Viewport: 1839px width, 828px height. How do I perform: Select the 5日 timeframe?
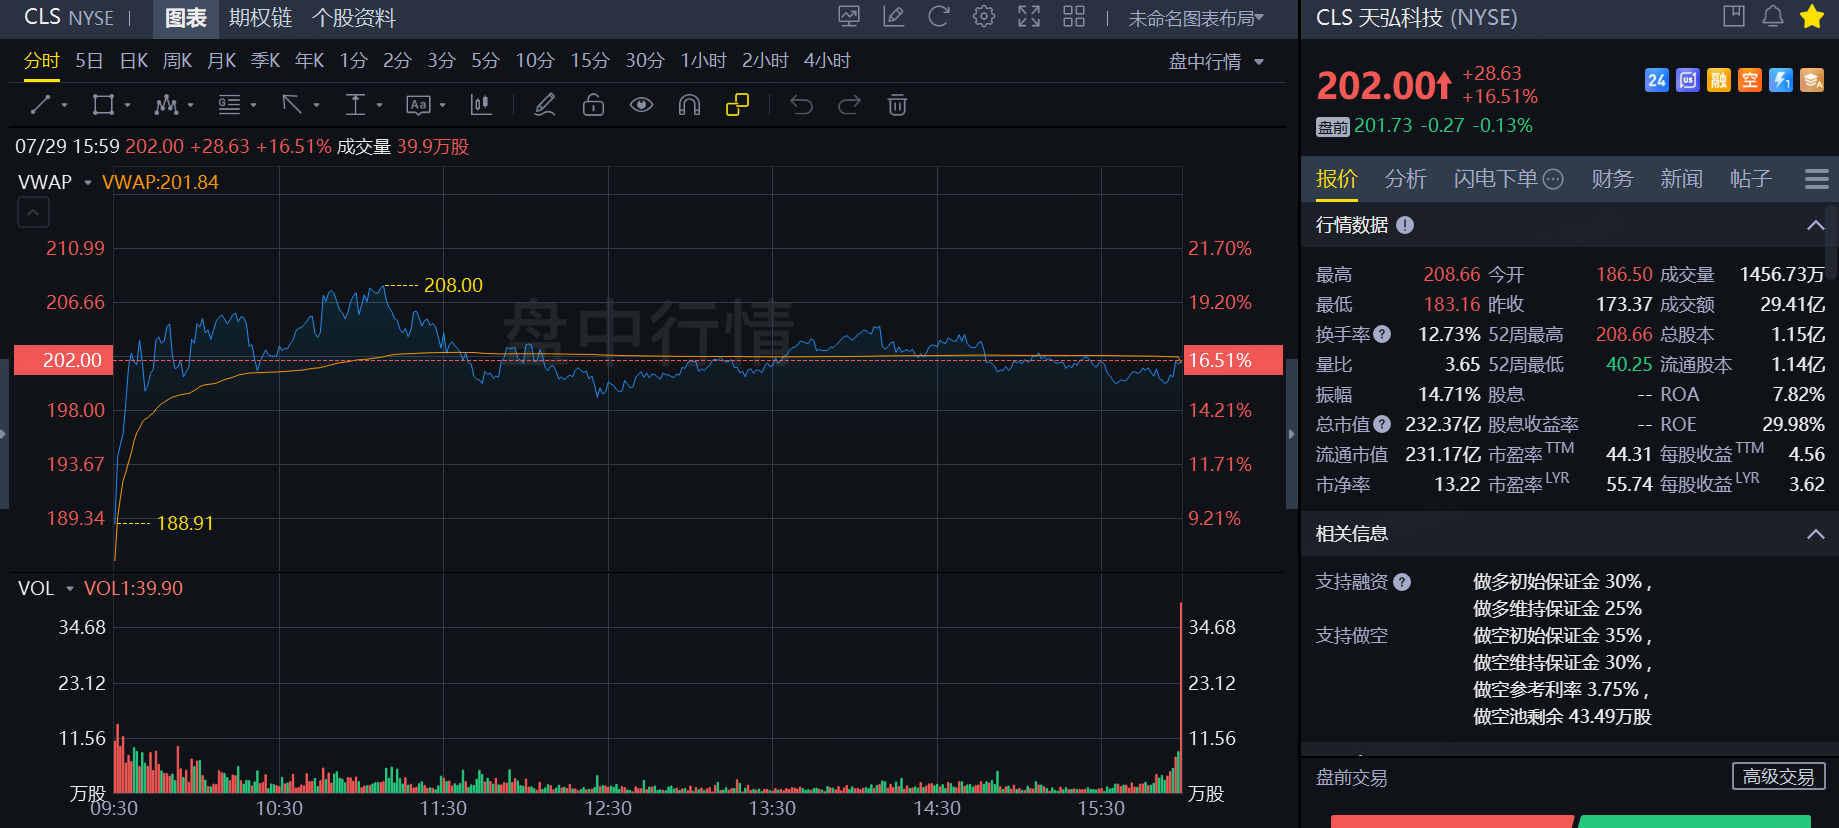point(89,61)
